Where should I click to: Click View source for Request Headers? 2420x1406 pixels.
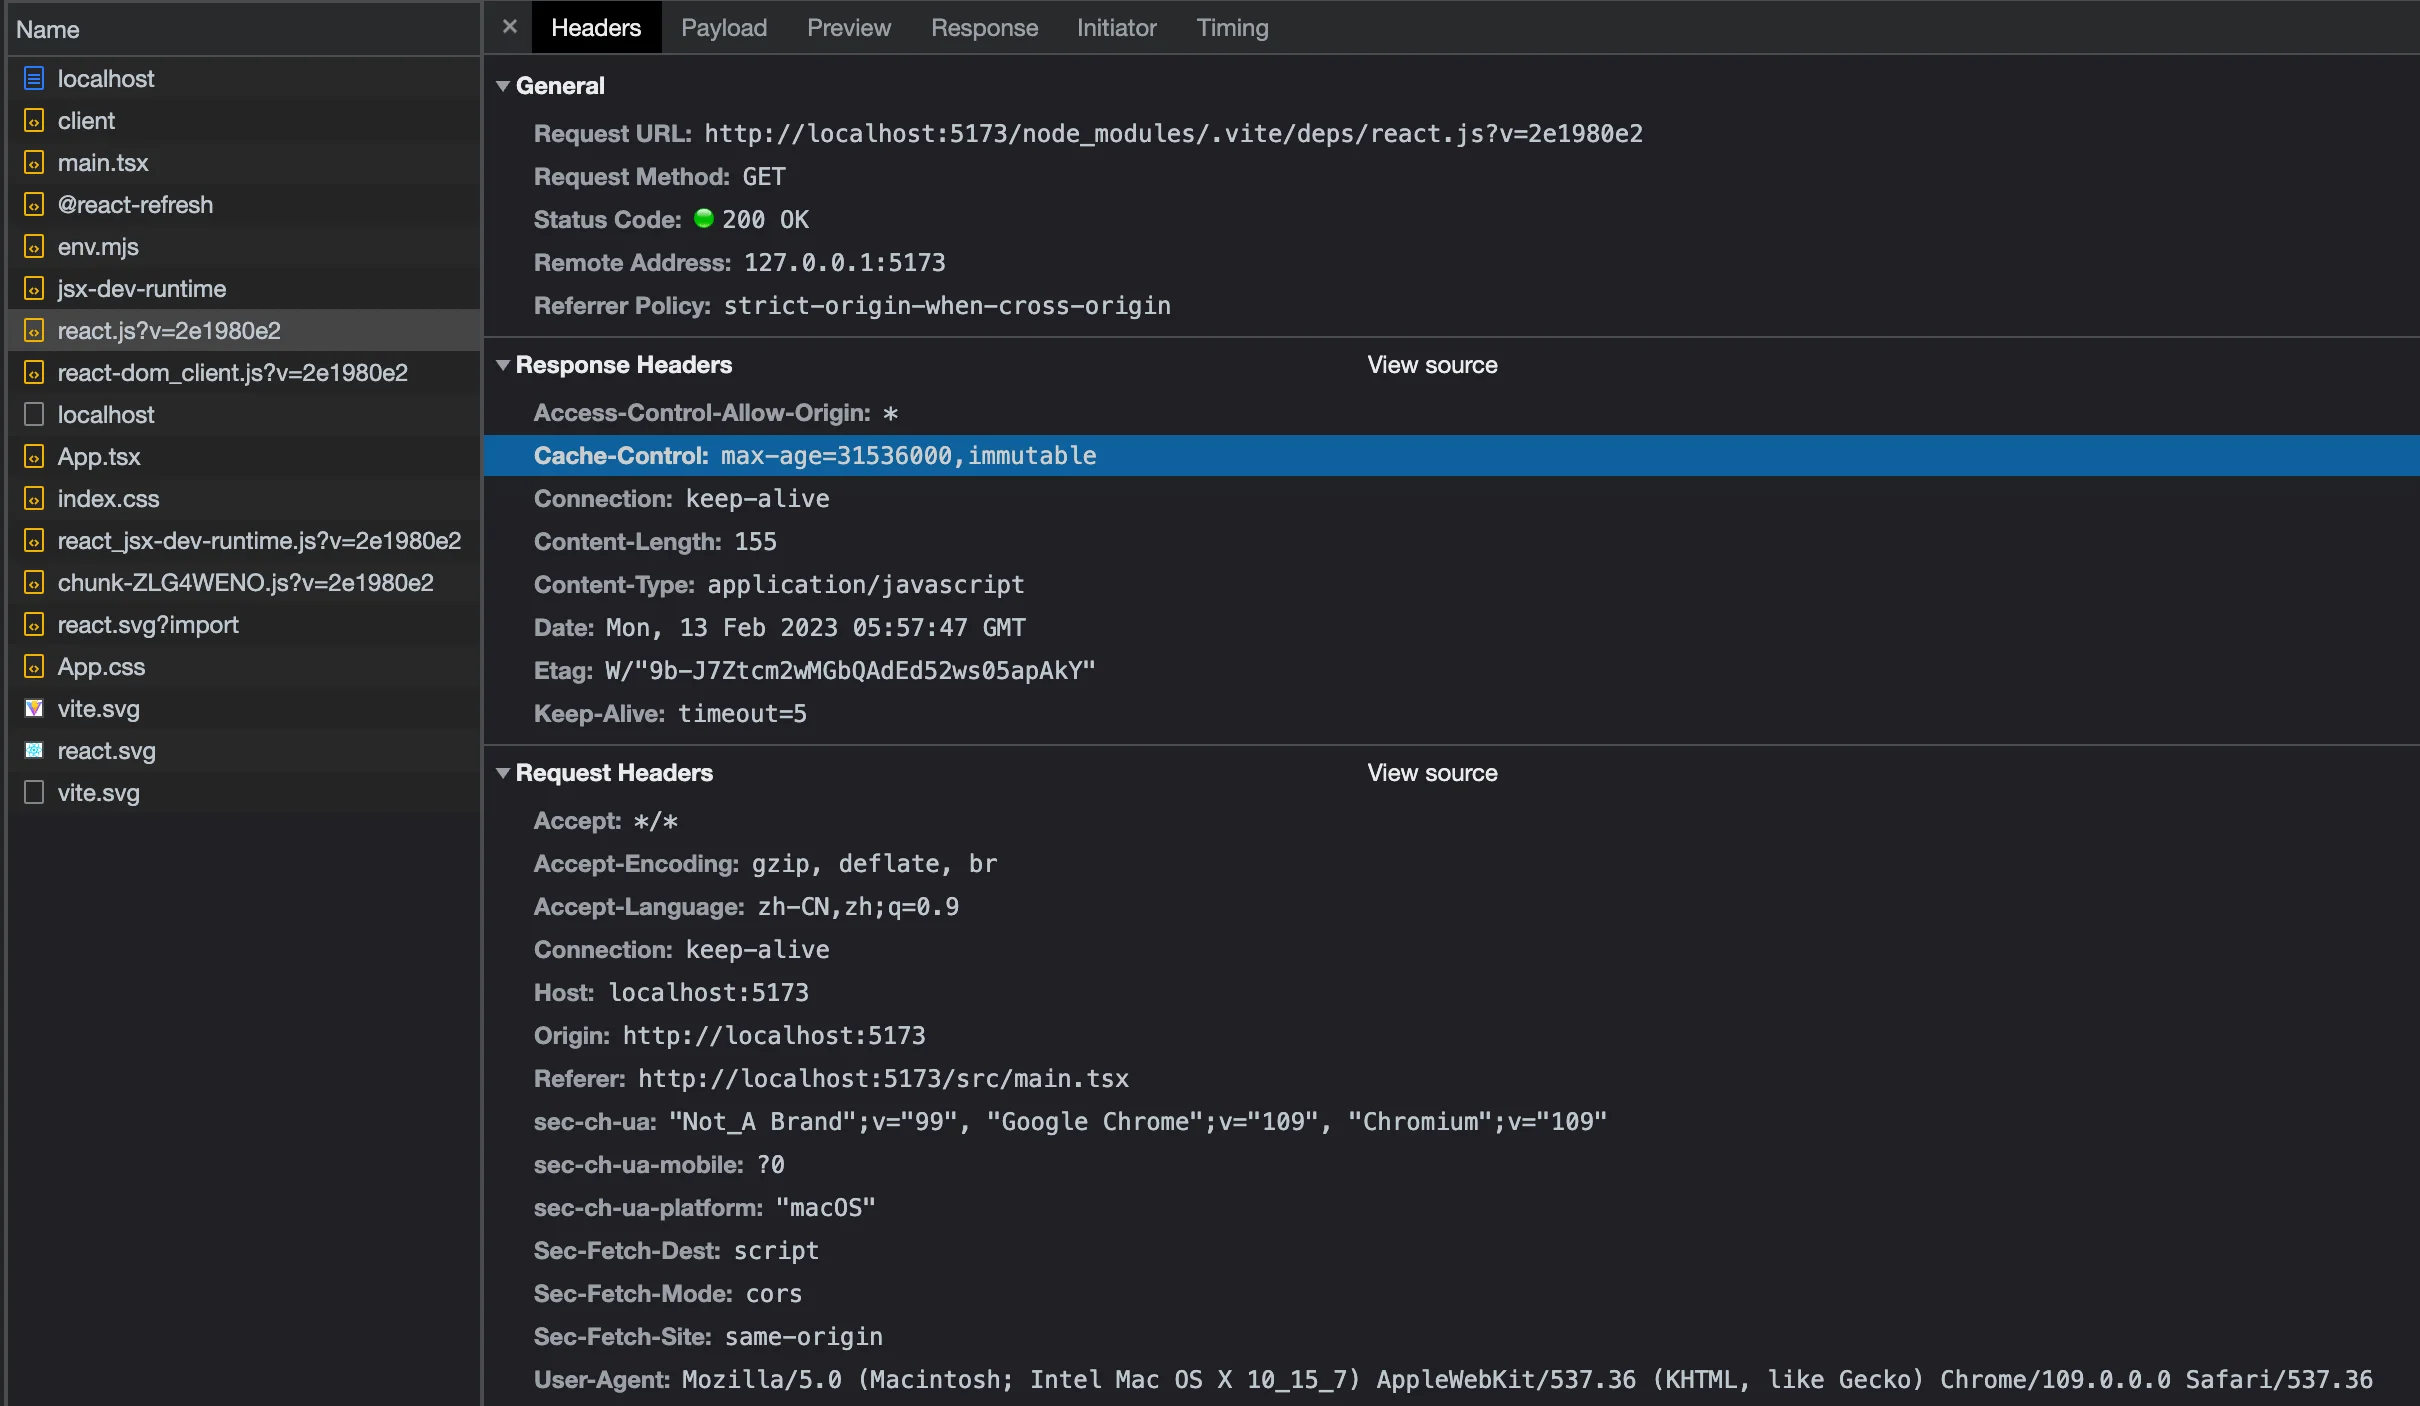pyautogui.click(x=1432, y=773)
